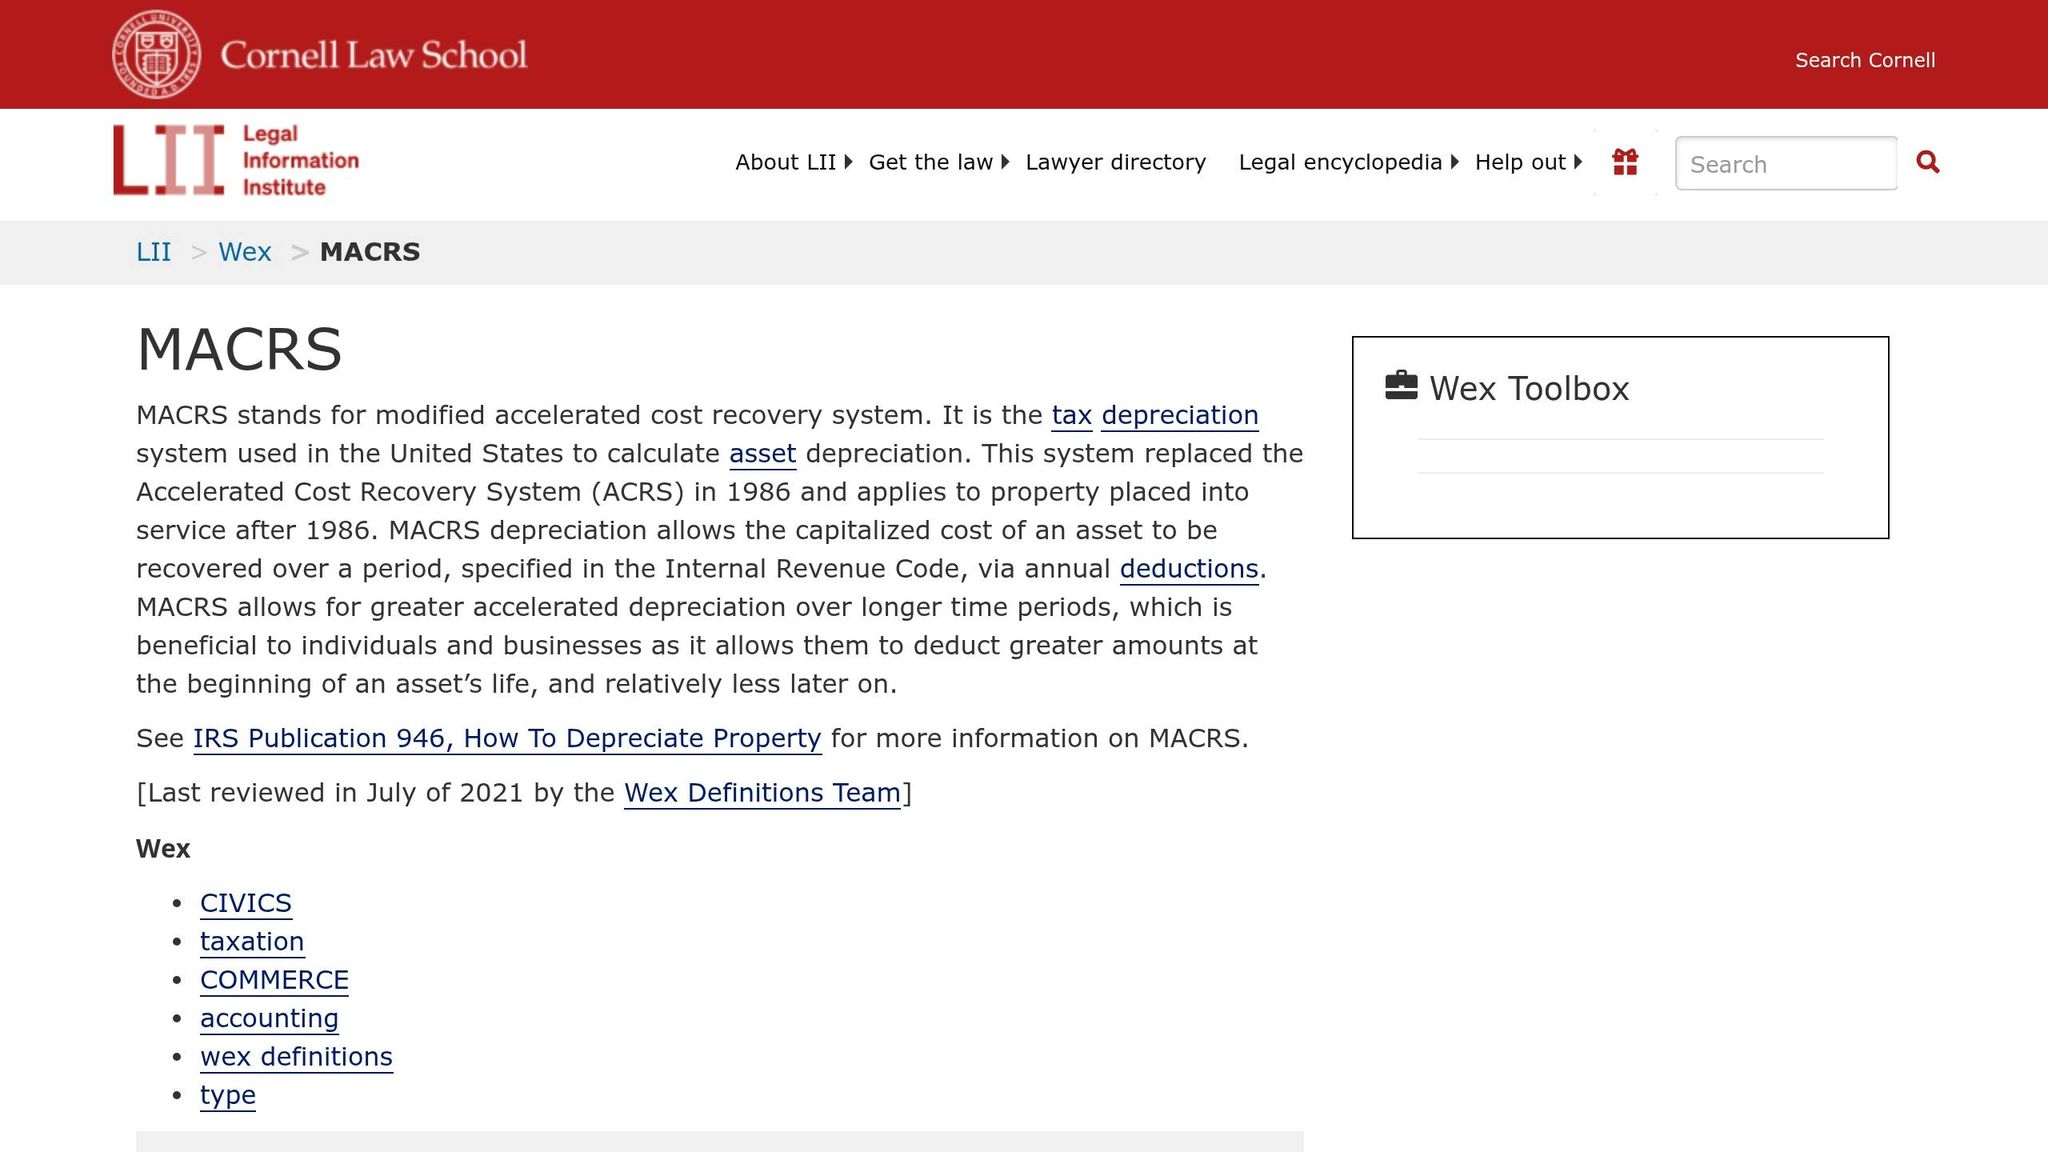Viewport: 2048px width, 1152px height.
Task: Click Search Cornell in the header
Action: tap(1865, 60)
